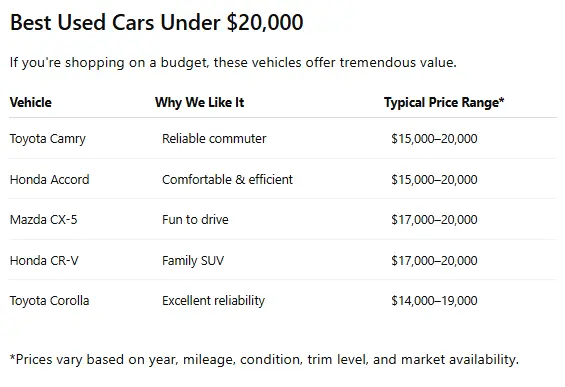Click the Comfortable & efficient description

(x=227, y=179)
